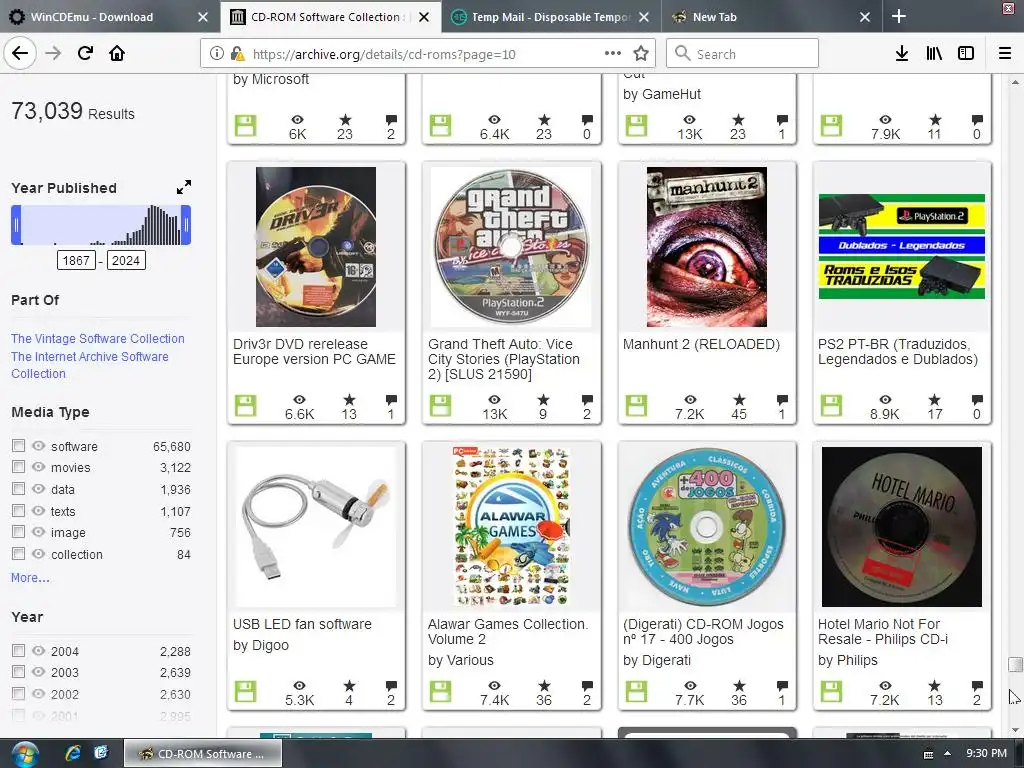Show only software with eye toggle

point(39,445)
